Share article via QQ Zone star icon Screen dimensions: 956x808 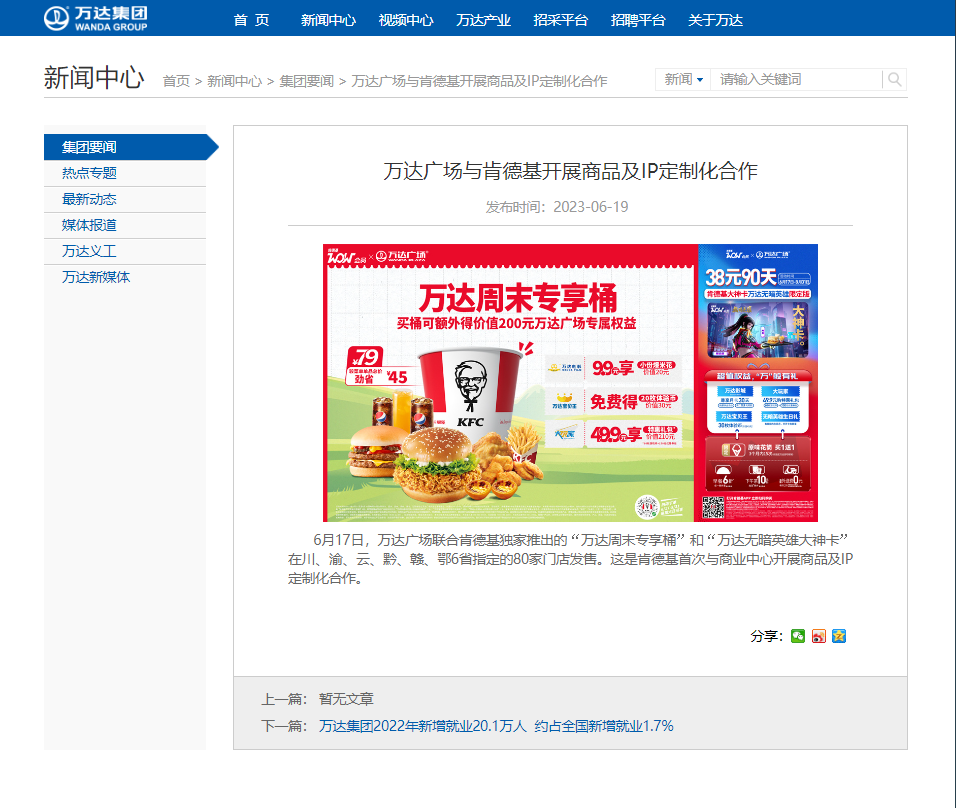[839, 636]
